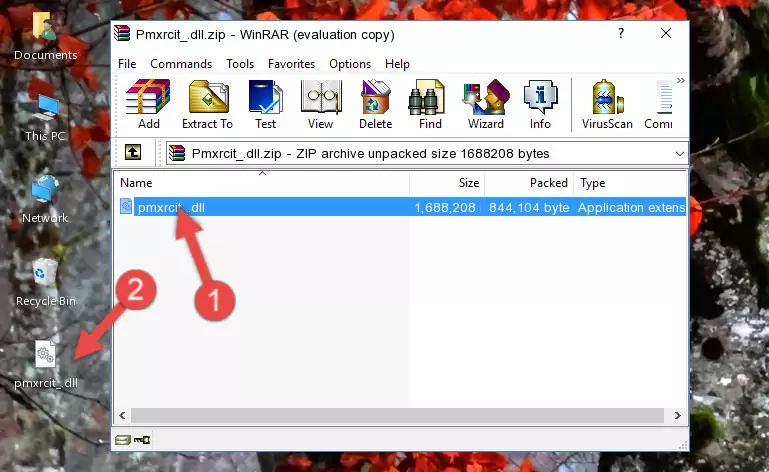Click the key password icon in status bar
This screenshot has height=472, width=769.
(x=142, y=440)
